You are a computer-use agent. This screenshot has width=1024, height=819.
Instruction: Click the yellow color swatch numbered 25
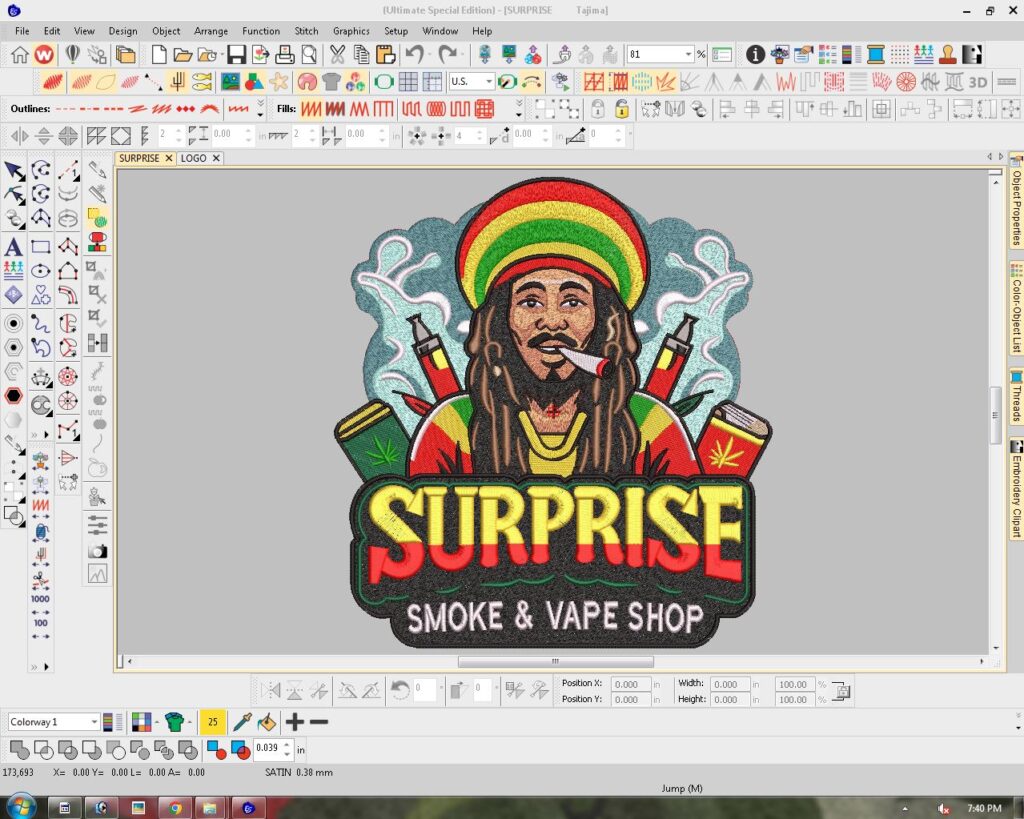coord(211,721)
